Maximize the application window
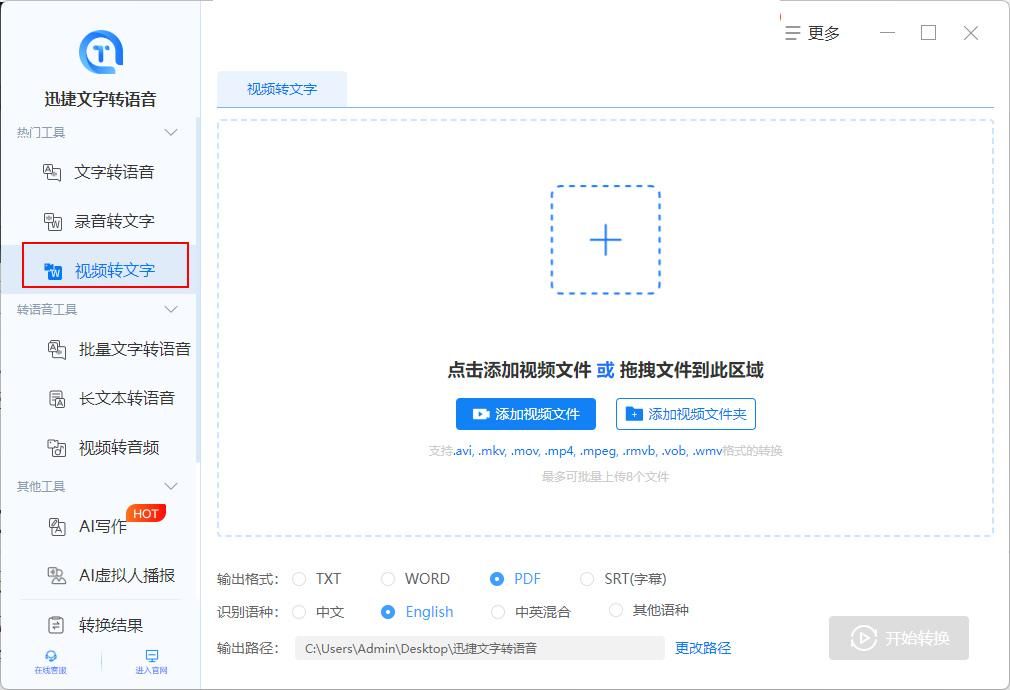 click(928, 33)
